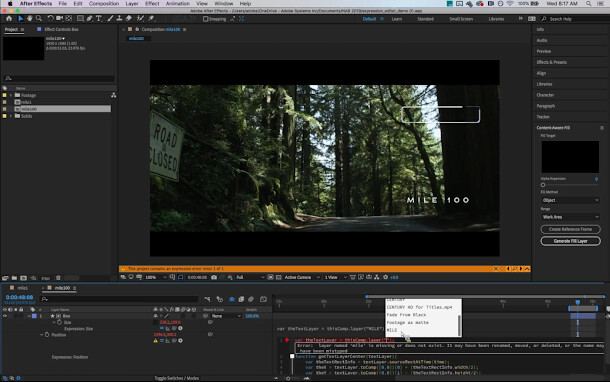Select the Hand tool in toolbar

(30, 18)
